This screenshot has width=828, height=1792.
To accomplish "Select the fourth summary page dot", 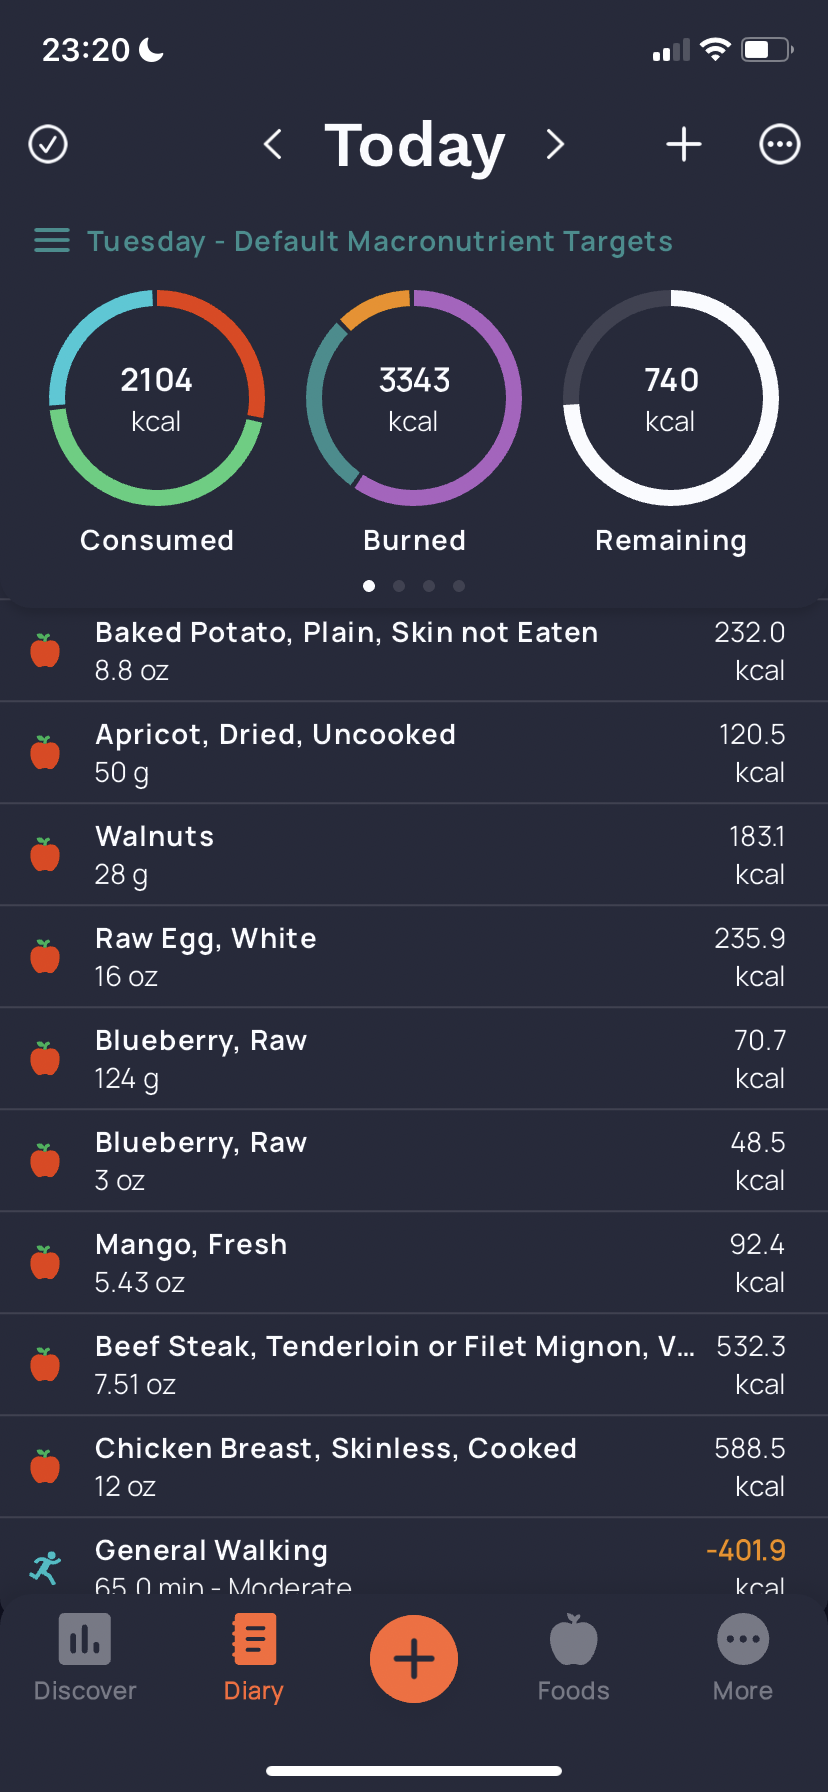I will pos(459,586).
